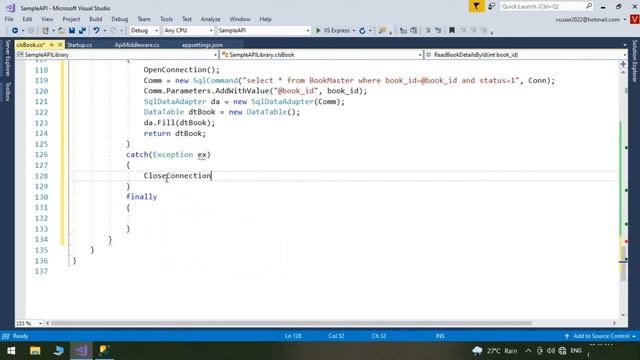Open File Explorer from the taskbar
640x360 pixels.
(35, 351)
